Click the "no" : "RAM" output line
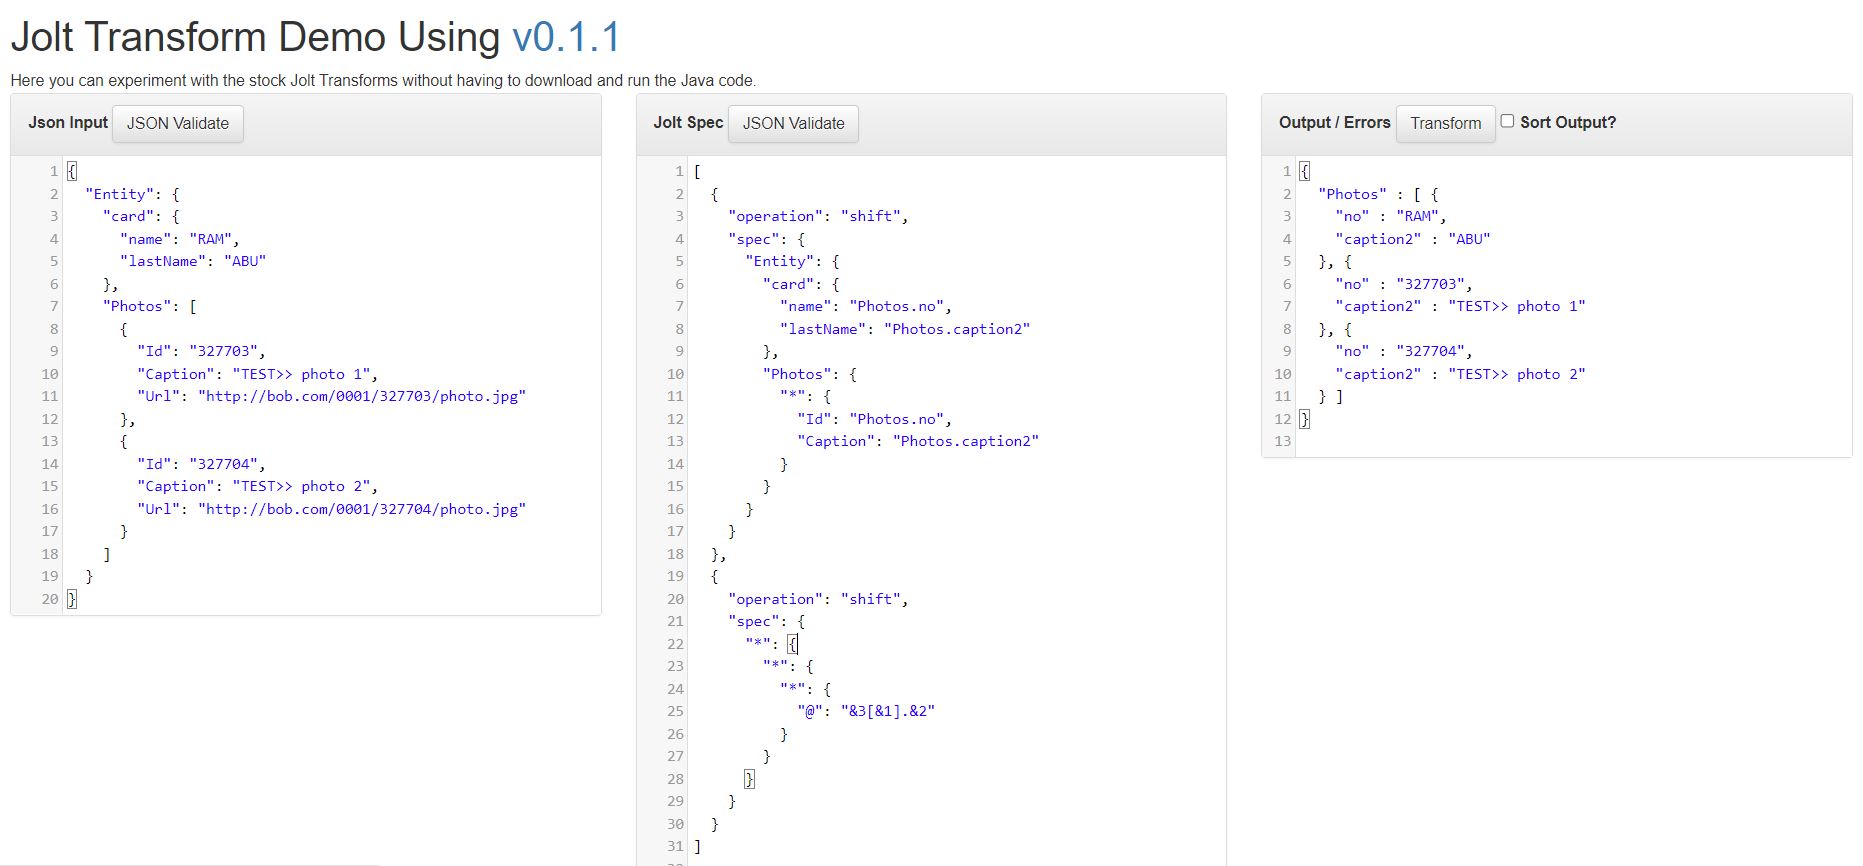The width and height of the screenshot is (1863, 866). point(1391,216)
